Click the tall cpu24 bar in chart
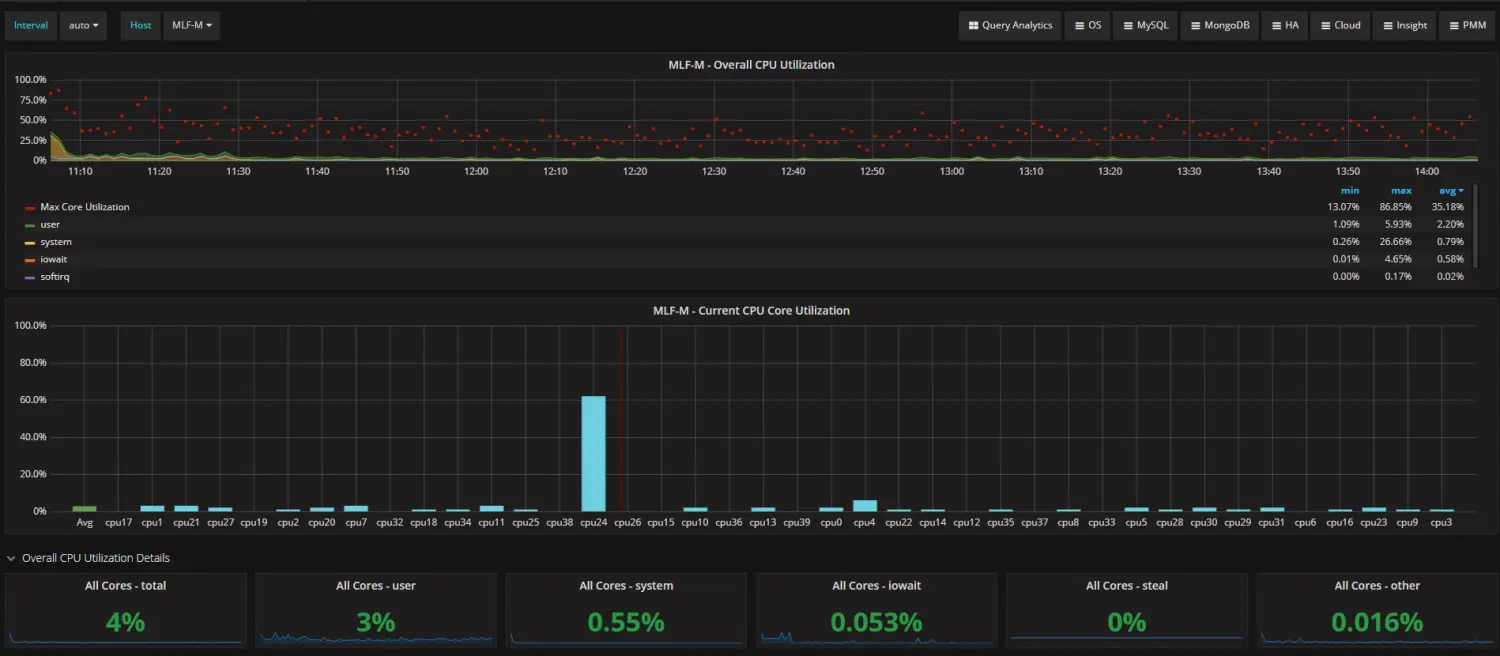The image size is (1500, 656). point(594,453)
